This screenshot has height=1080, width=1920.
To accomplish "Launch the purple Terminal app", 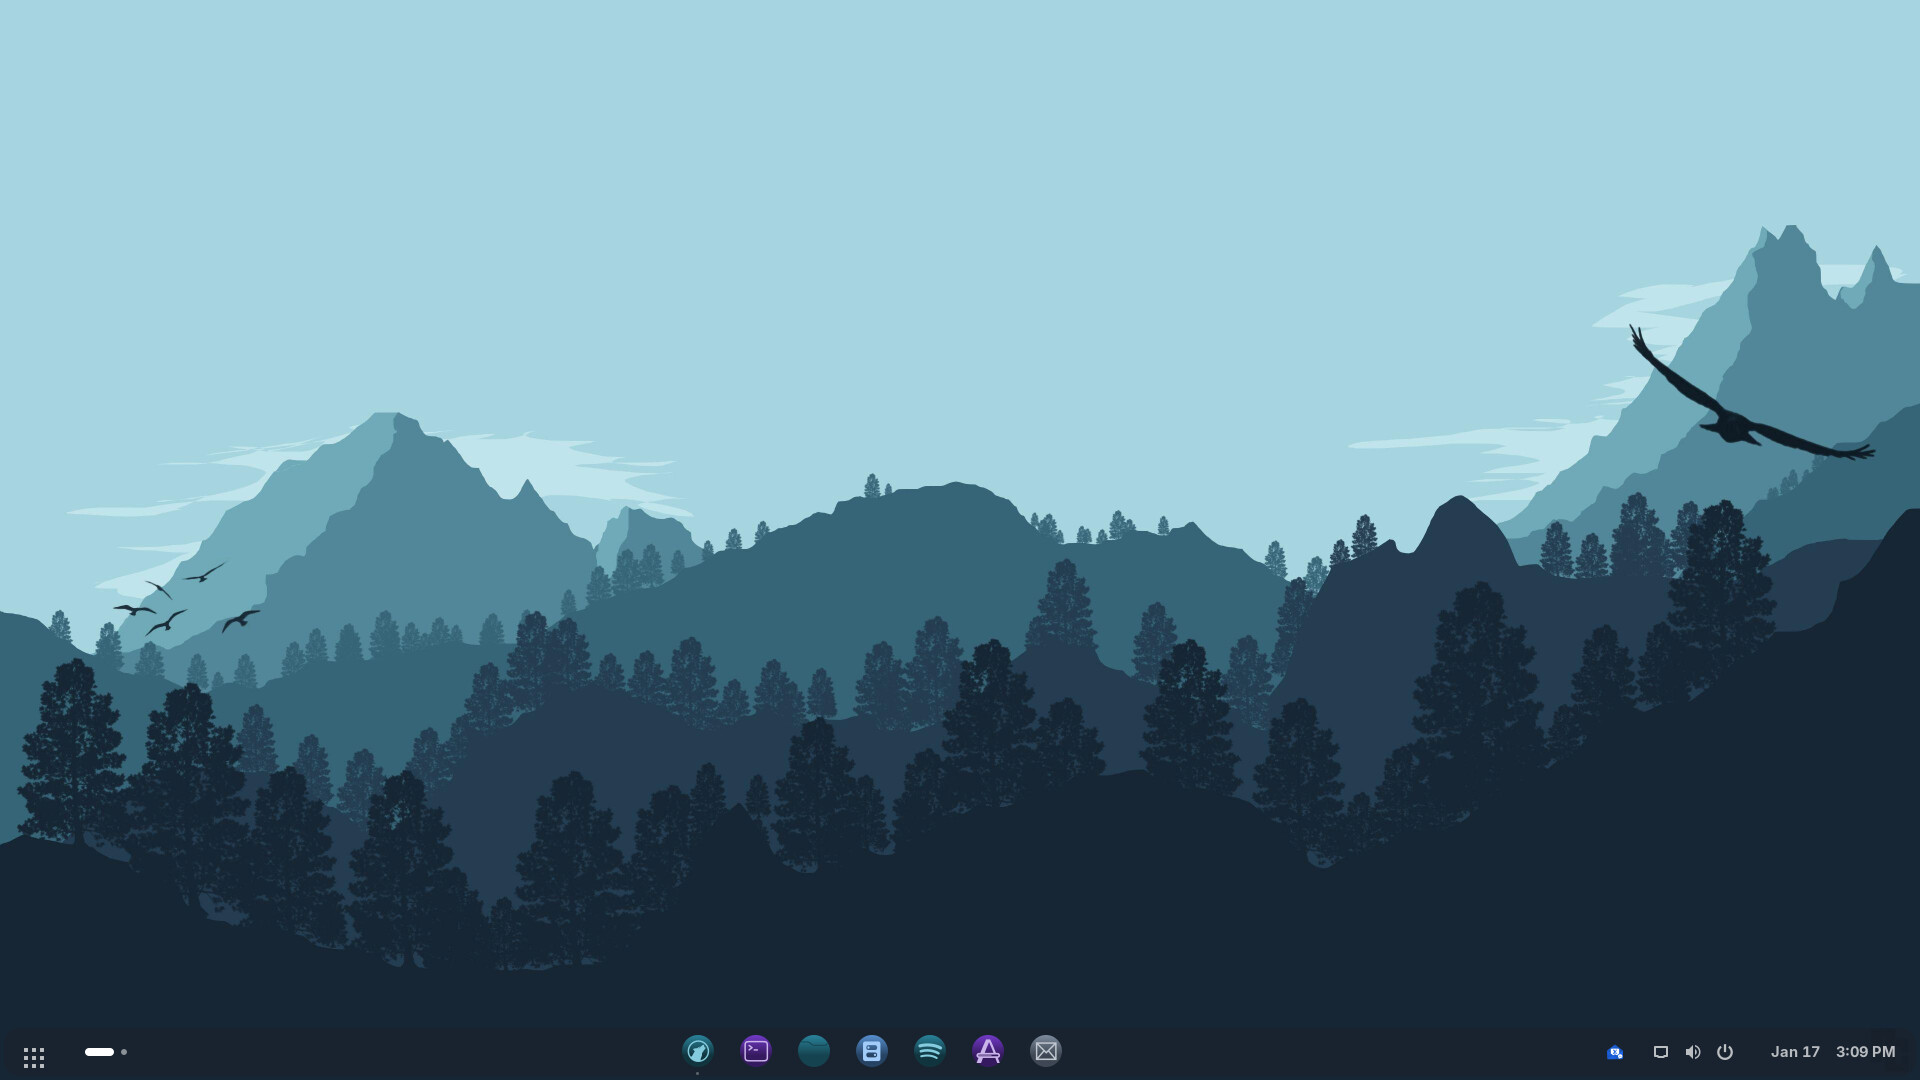I will (x=756, y=1050).
